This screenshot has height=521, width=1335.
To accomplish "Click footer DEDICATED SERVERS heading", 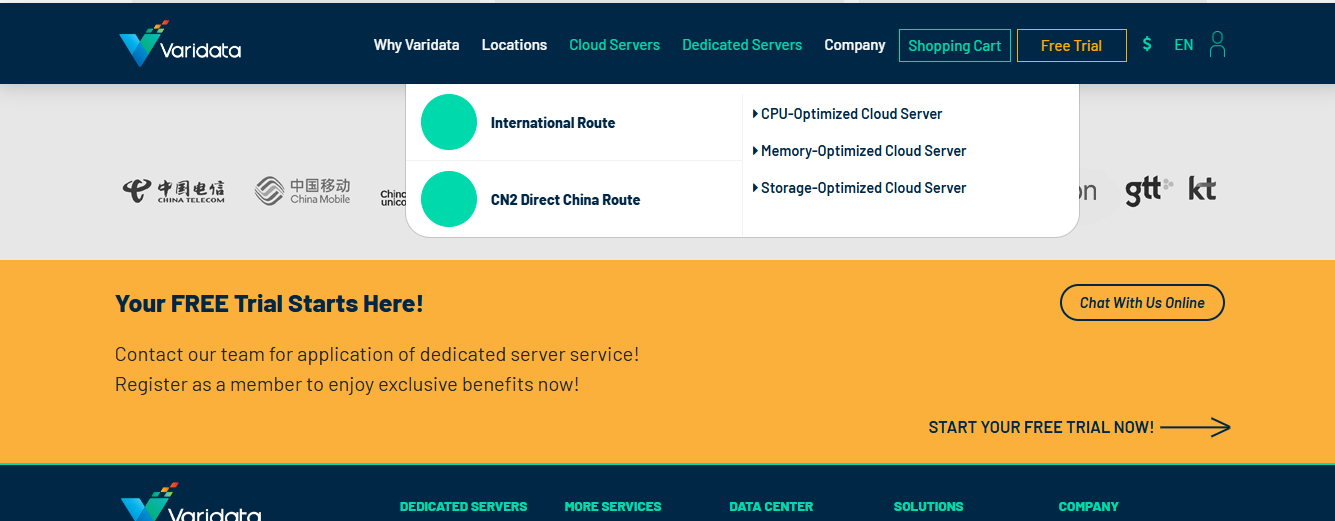I will [463, 507].
